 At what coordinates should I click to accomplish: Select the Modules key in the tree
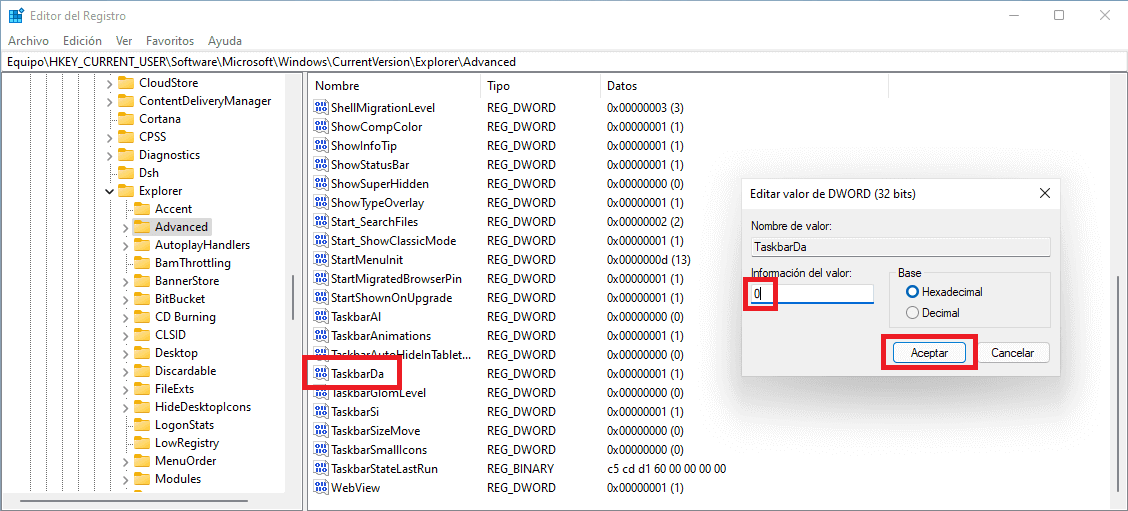point(178,479)
